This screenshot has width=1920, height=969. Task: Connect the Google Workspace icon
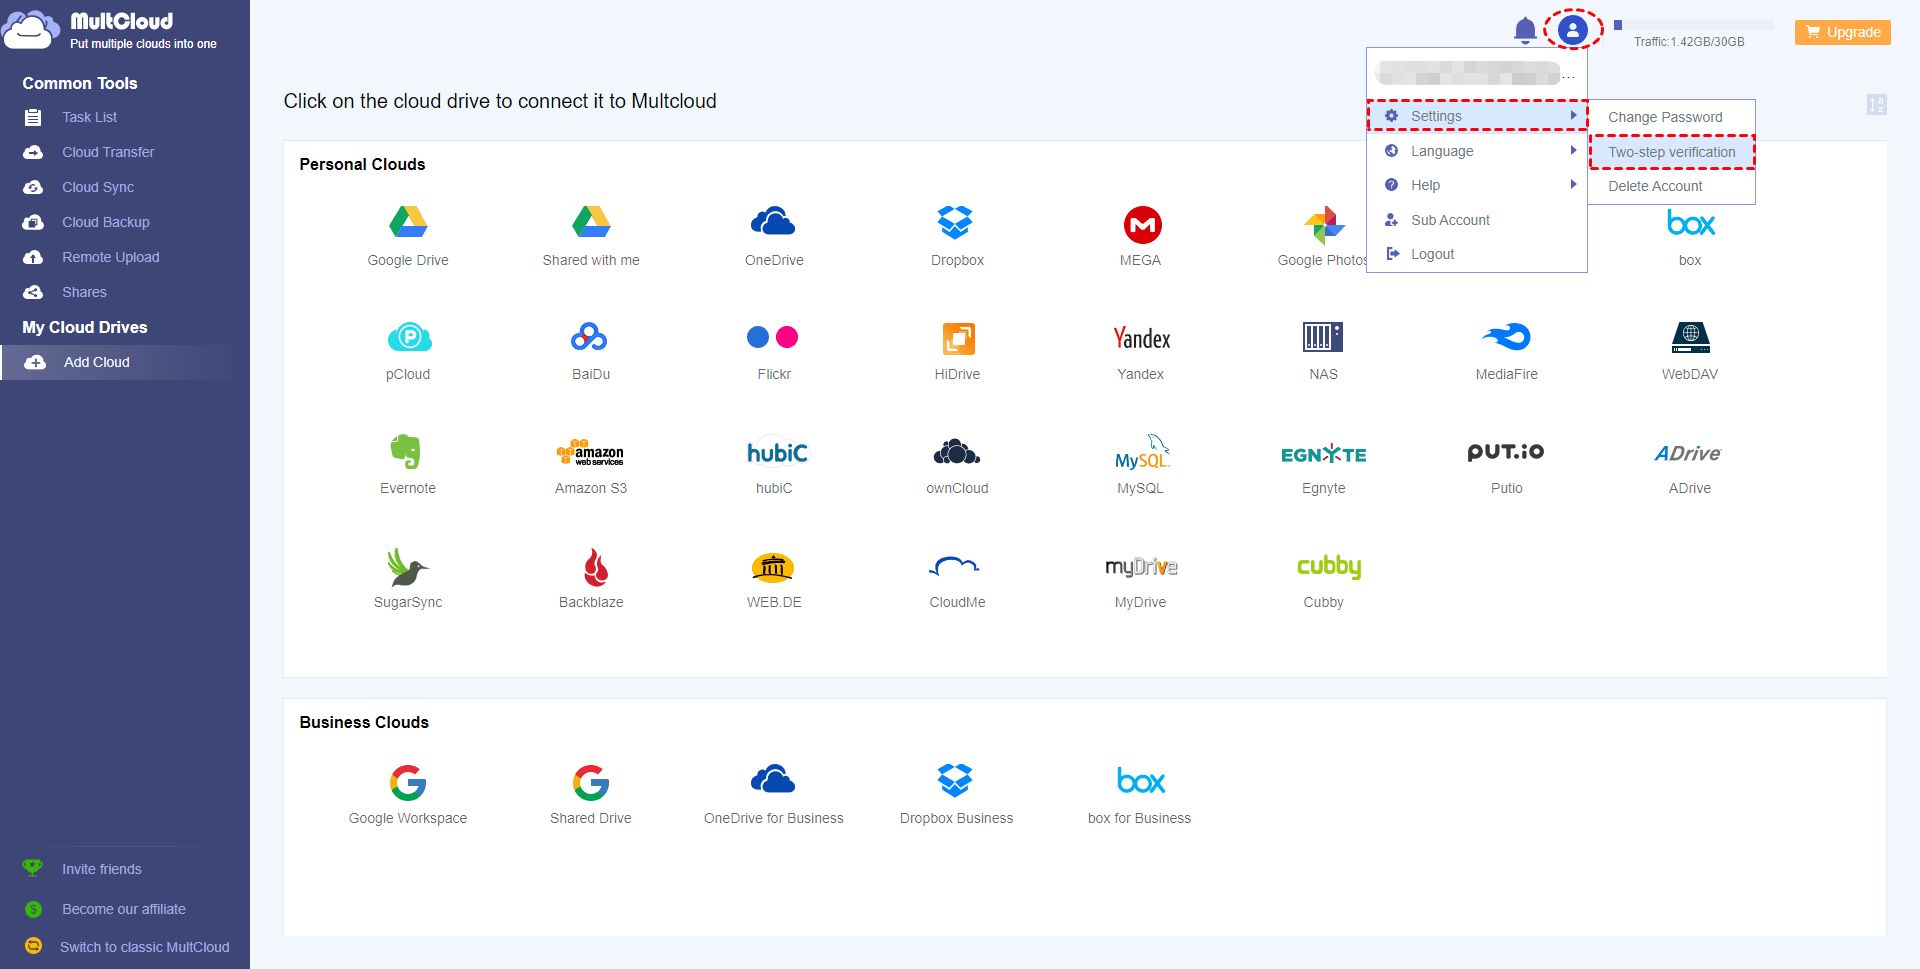pyautogui.click(x=408, y=782)
